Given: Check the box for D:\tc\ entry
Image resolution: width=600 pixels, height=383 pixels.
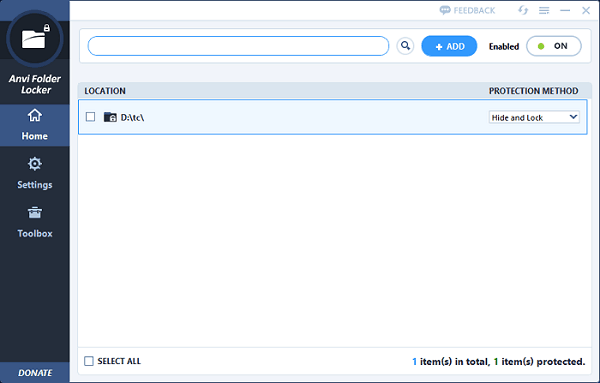Looking at the screenshot, I should tap(90, 117).
